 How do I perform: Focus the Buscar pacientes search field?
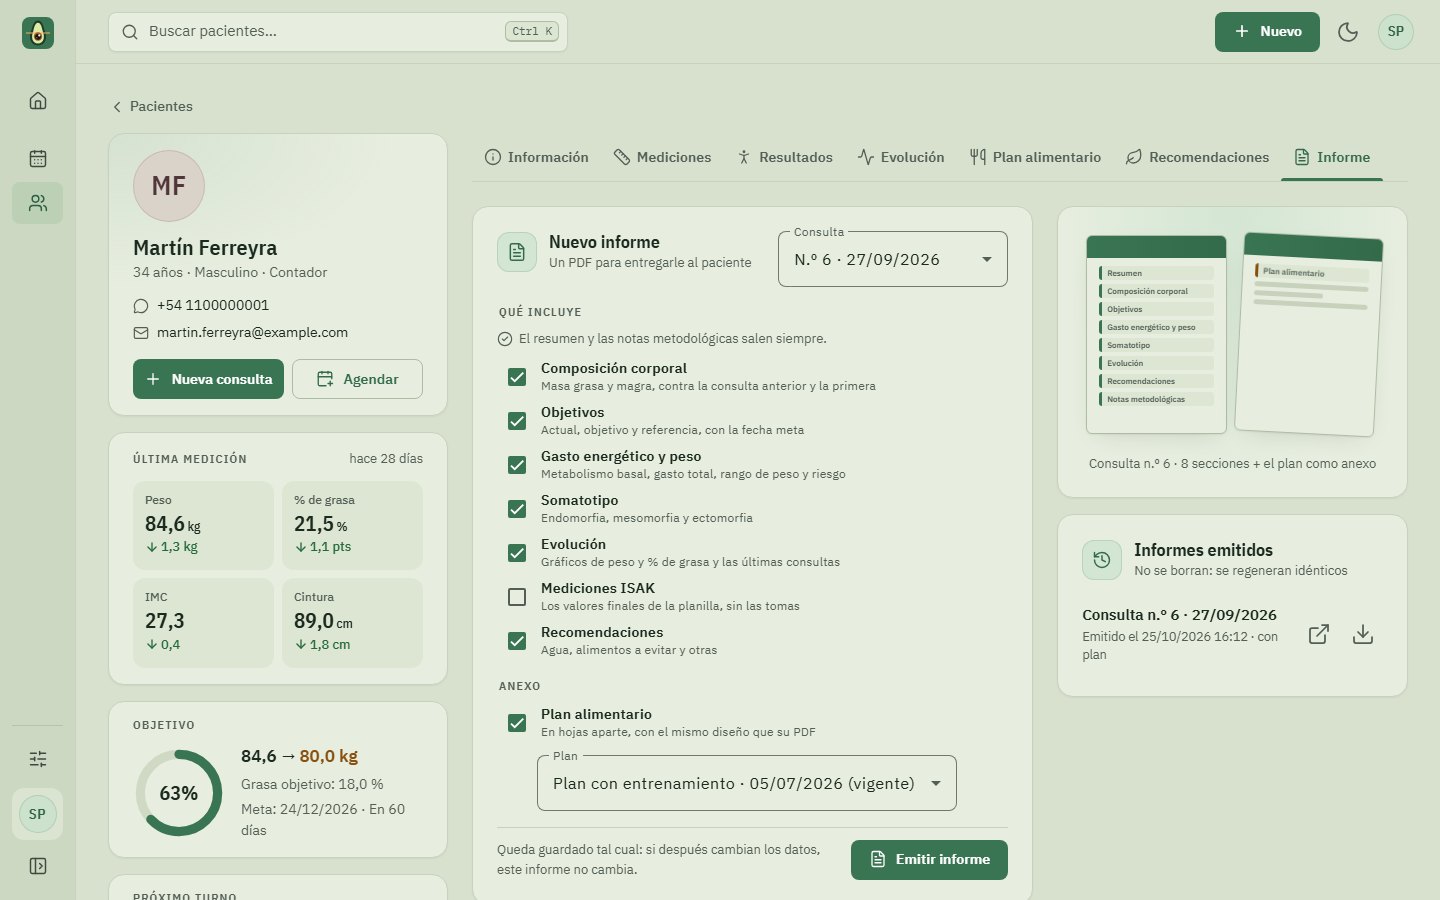tap(338, 32)
